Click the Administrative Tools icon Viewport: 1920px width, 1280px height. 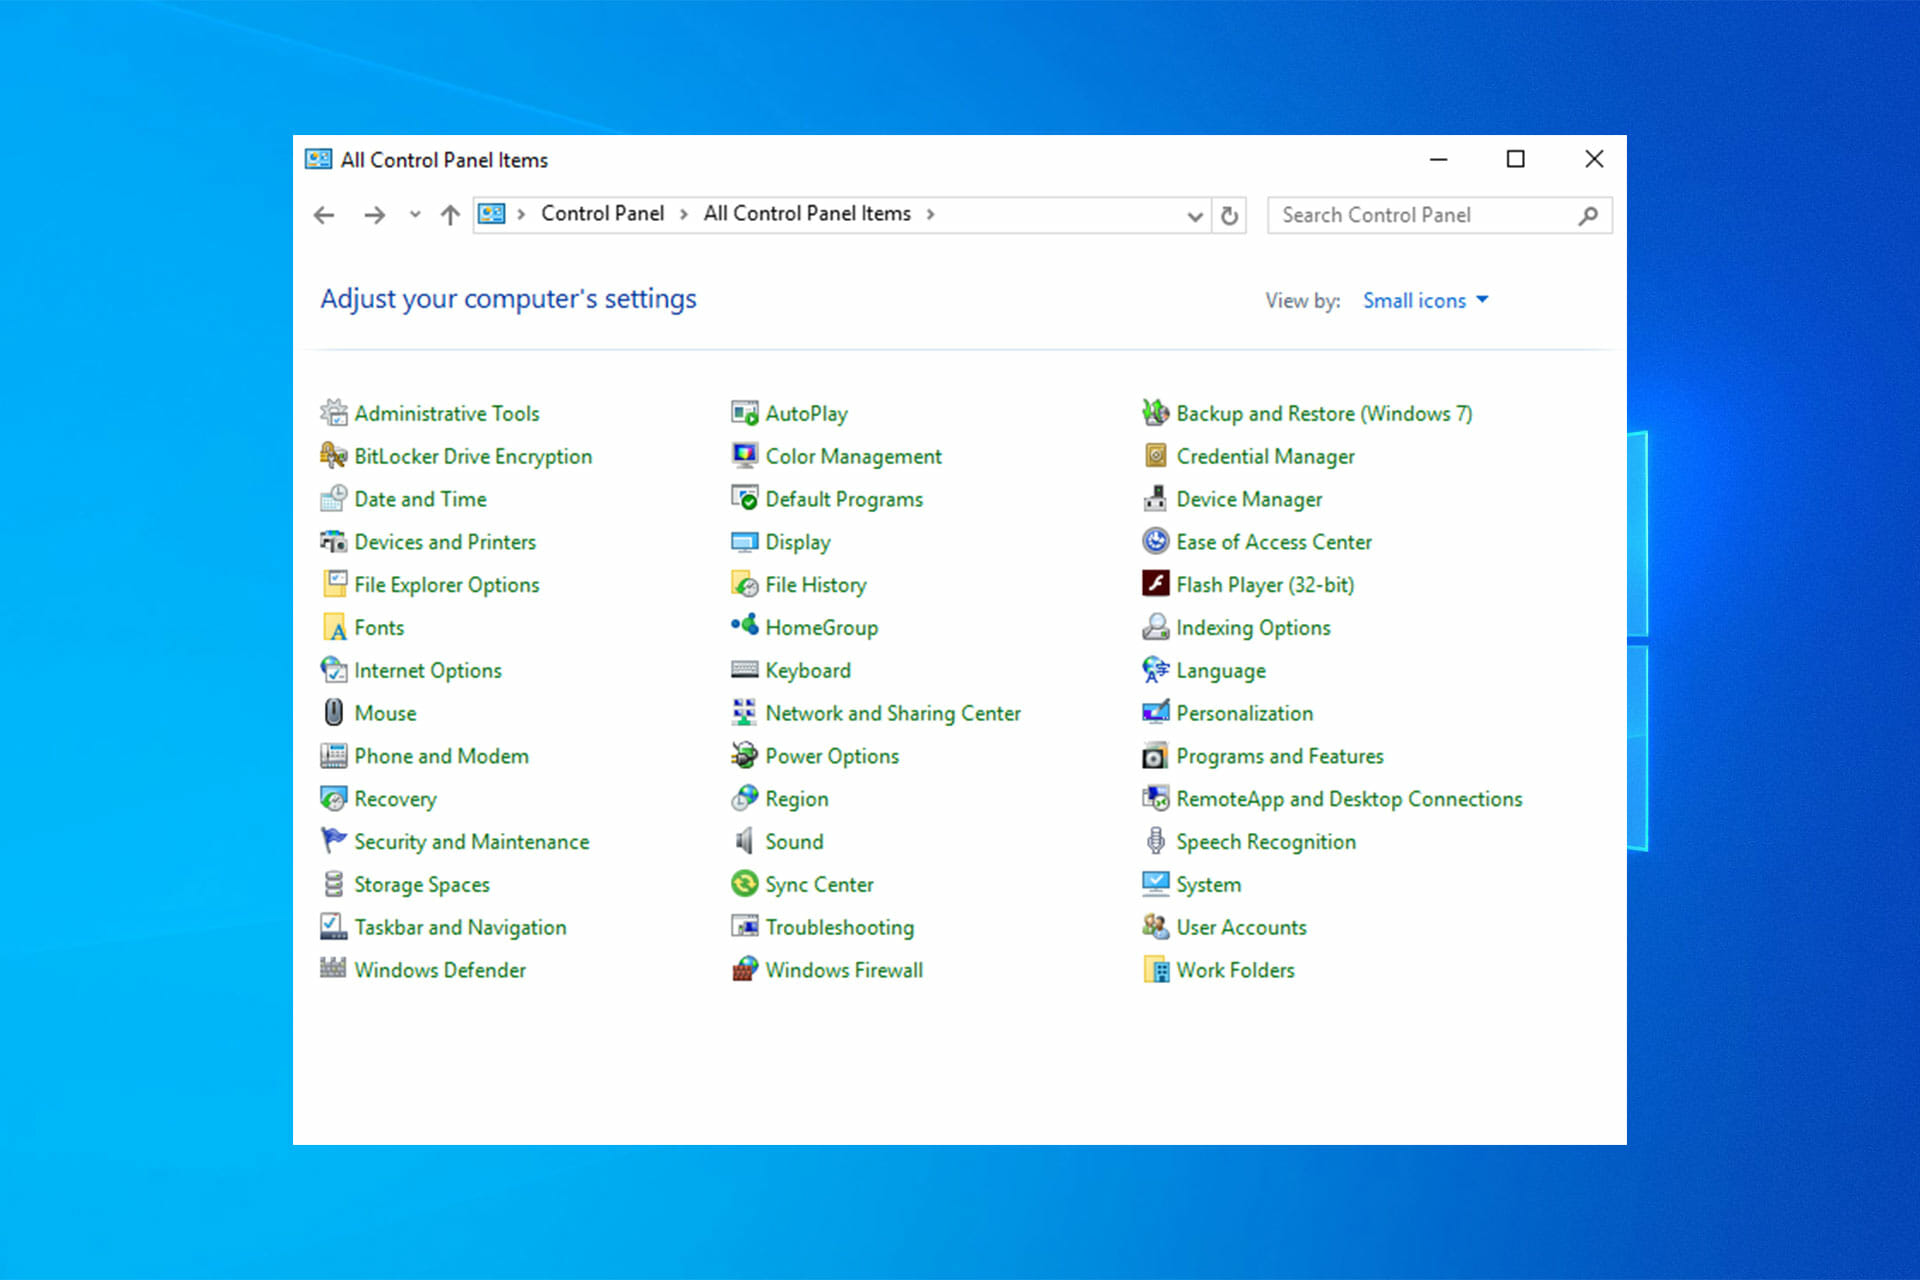tap(333, 413)
